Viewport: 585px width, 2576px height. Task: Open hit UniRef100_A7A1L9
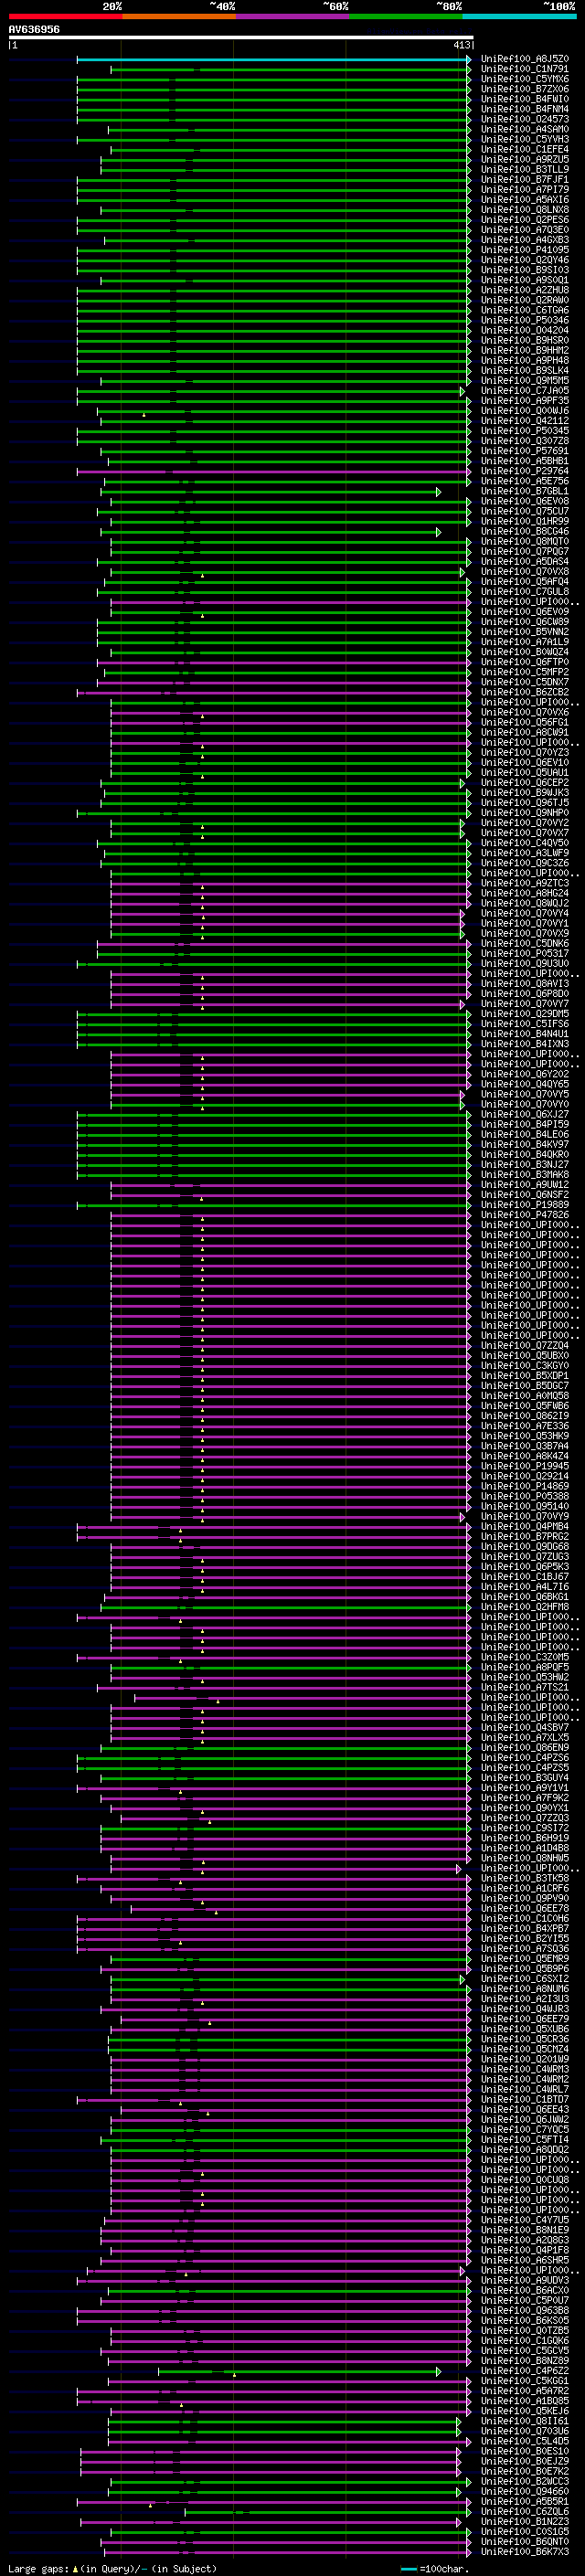[524, 642]
